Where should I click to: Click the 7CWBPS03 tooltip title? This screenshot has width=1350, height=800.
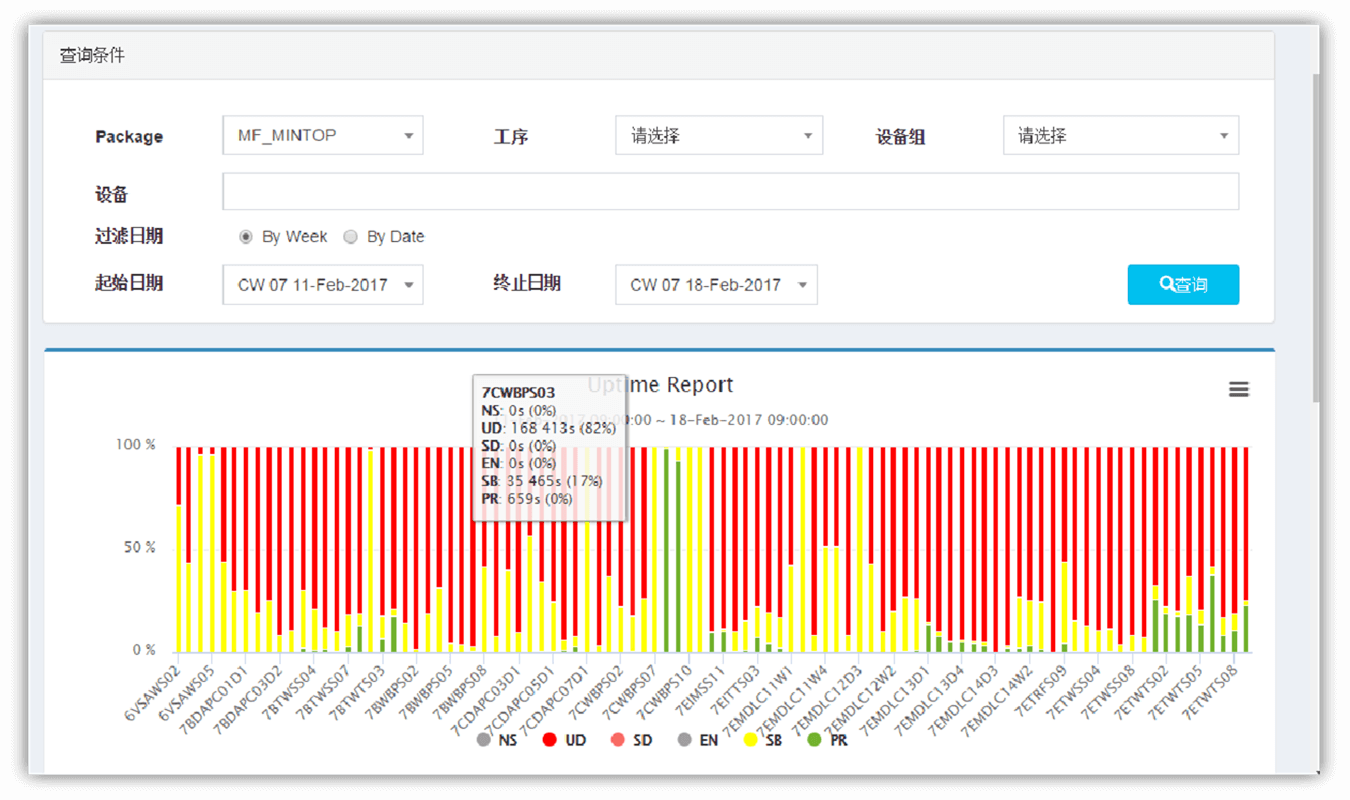(x=518, y=393)
